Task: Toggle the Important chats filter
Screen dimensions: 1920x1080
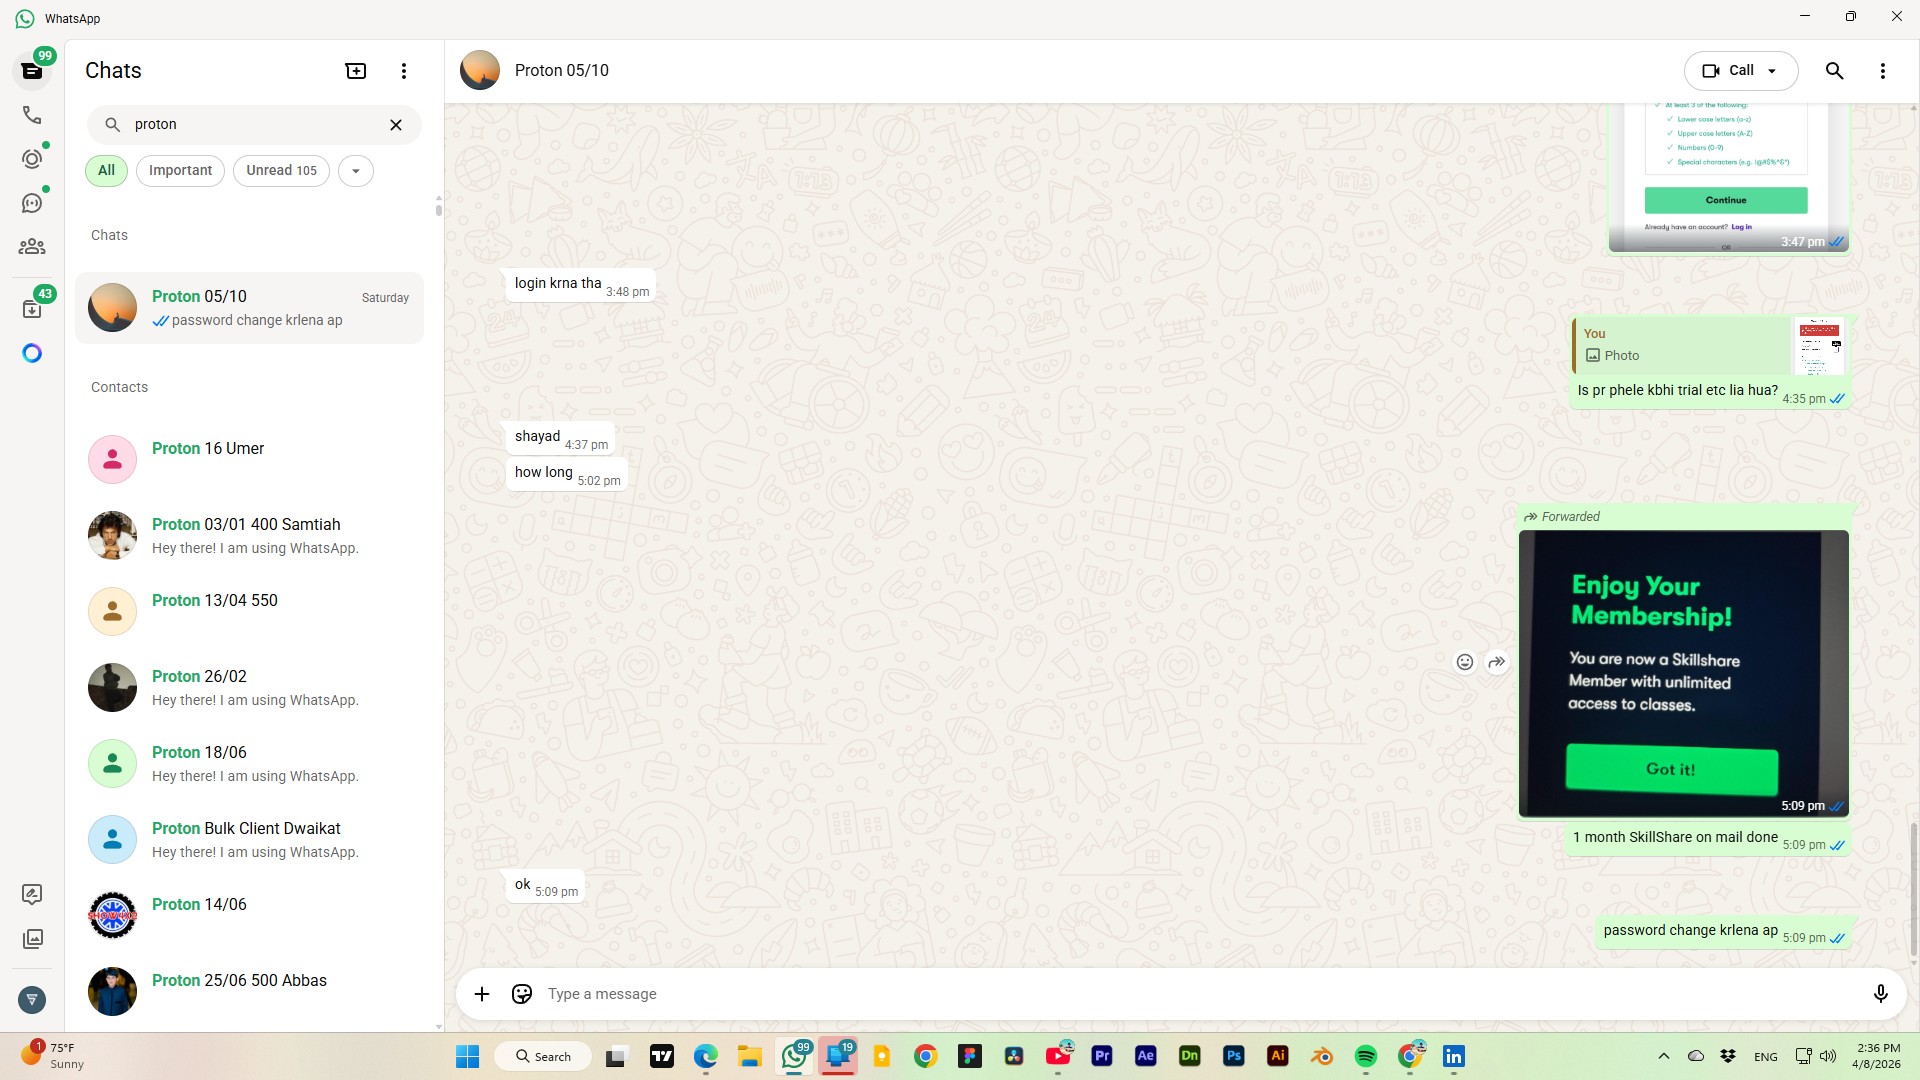Action: coord(180,171)
